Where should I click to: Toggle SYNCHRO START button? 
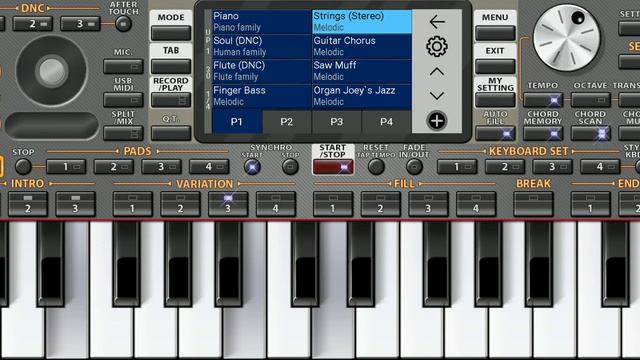click(252, 167)
